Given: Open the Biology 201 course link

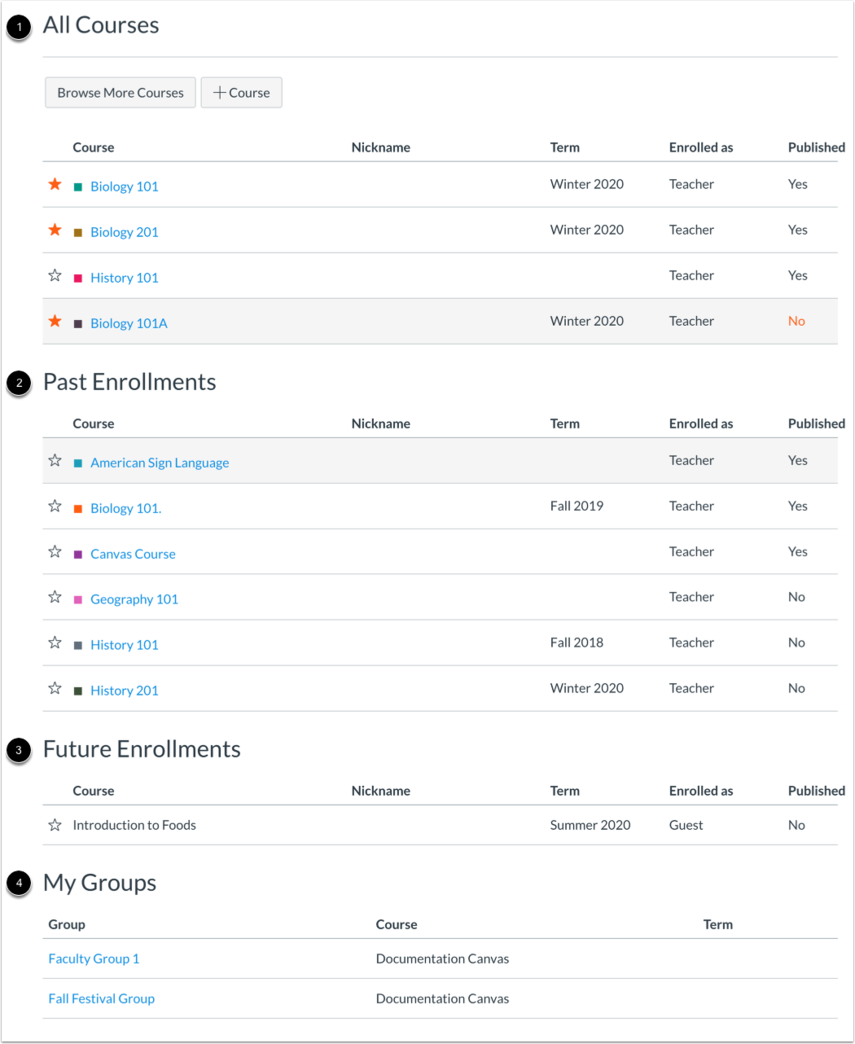Looking at the screenshot, I should [125, 232].
